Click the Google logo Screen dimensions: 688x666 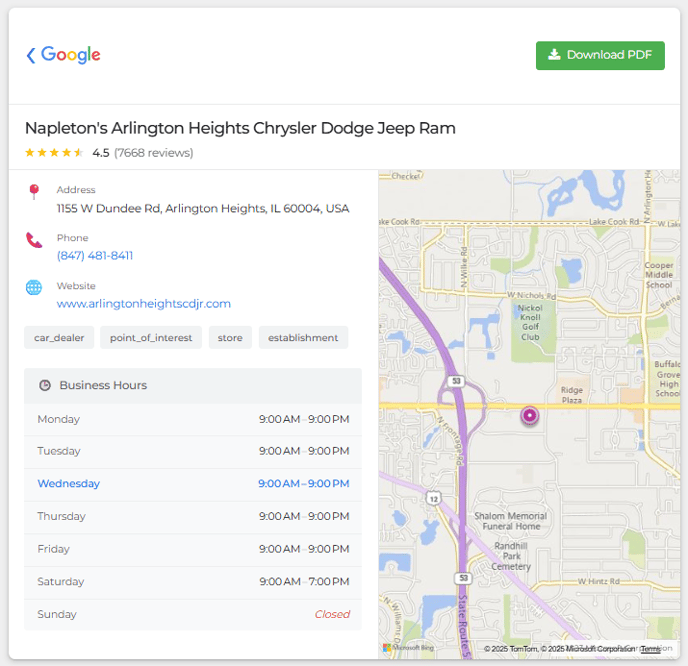71,55
